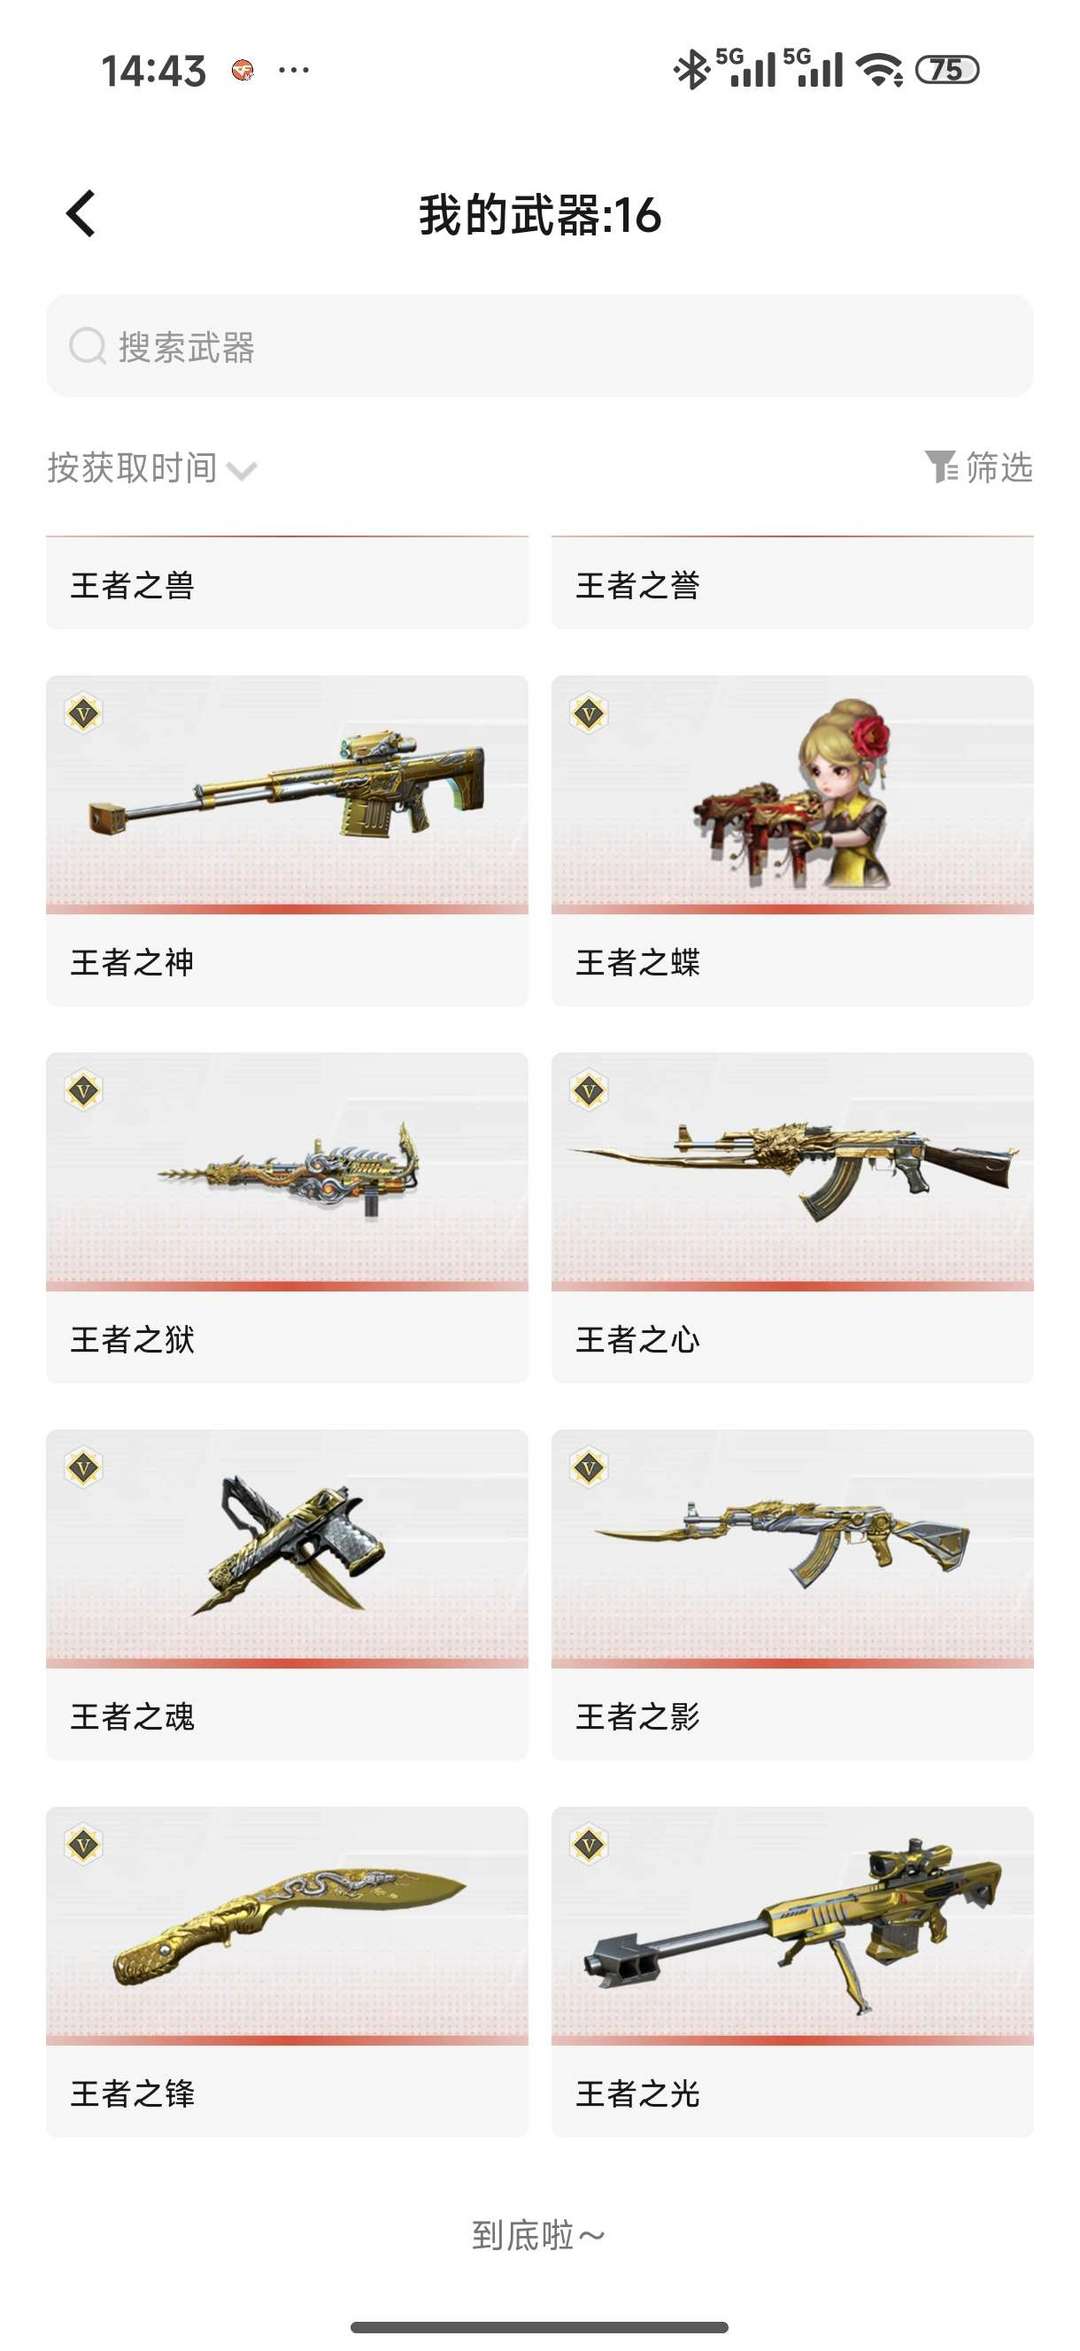Tap the V badge on 王者之锋 card
Viewport: 1080px width, 2351px height.
[x=84, y=1845]
